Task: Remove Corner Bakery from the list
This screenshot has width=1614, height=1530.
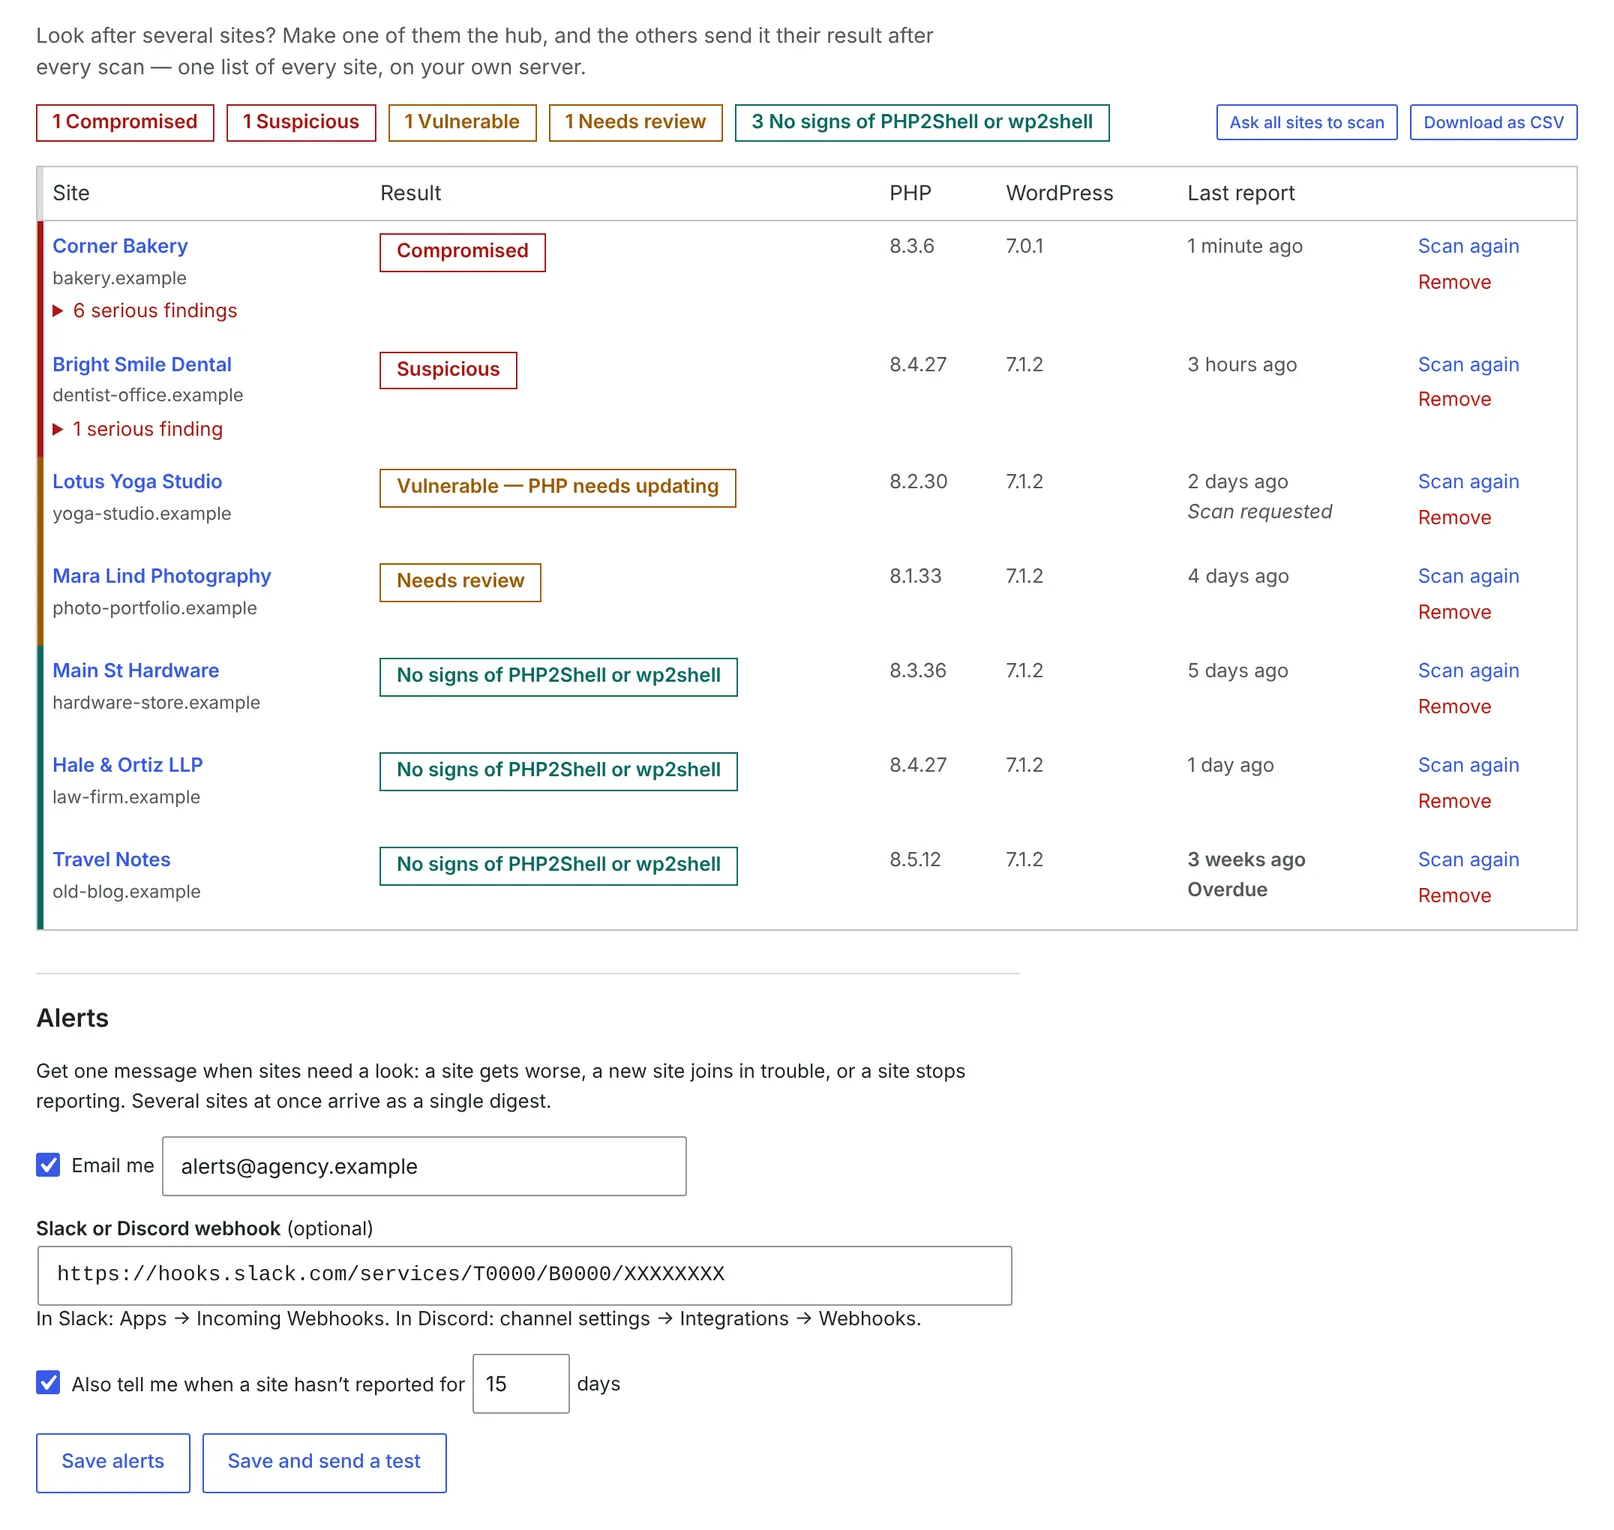Action: [1454, 282]
